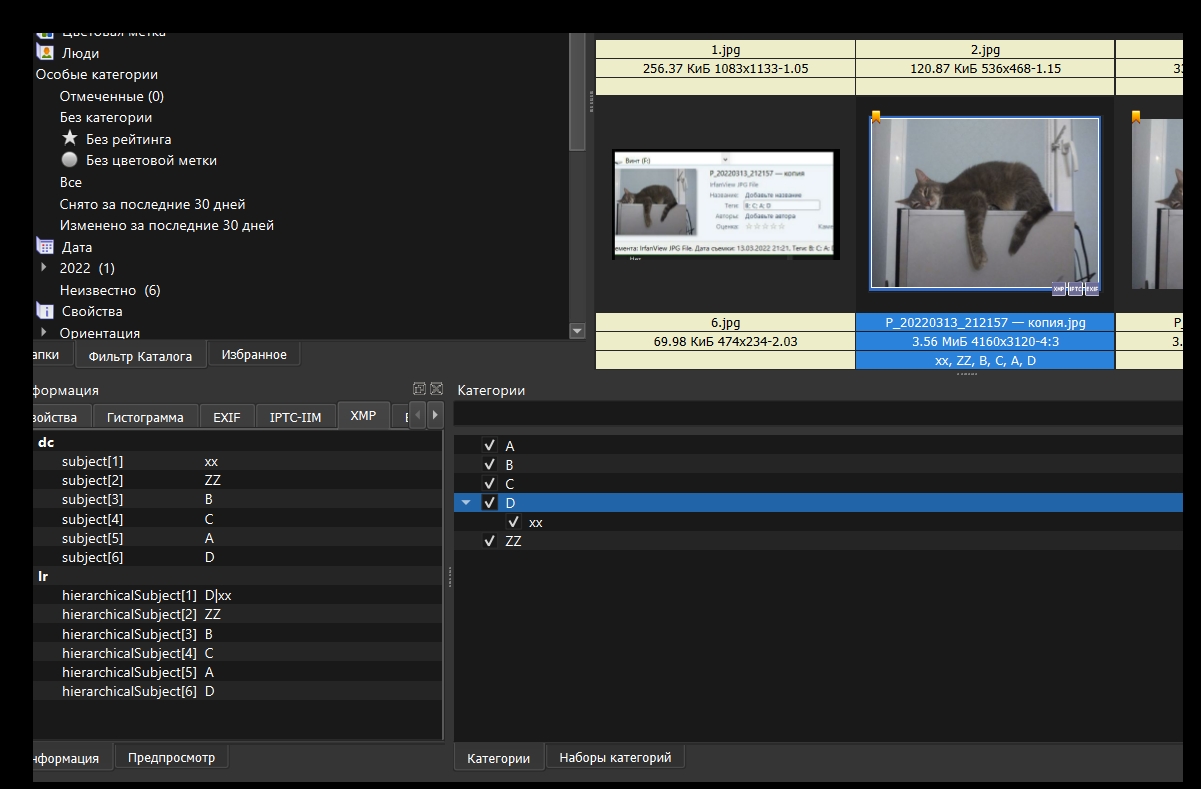Click the info icon next to 'Свойства'
The width and height of the screenshot is (1201, 789).
pos(45,311)
